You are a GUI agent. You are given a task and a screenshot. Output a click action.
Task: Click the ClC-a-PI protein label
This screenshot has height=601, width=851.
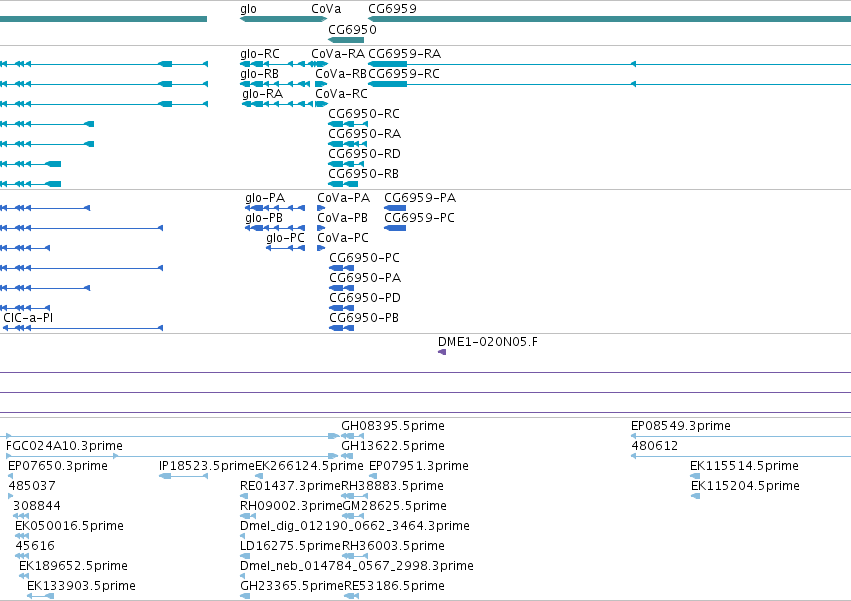pyautogui.click(x=28, y=318)
